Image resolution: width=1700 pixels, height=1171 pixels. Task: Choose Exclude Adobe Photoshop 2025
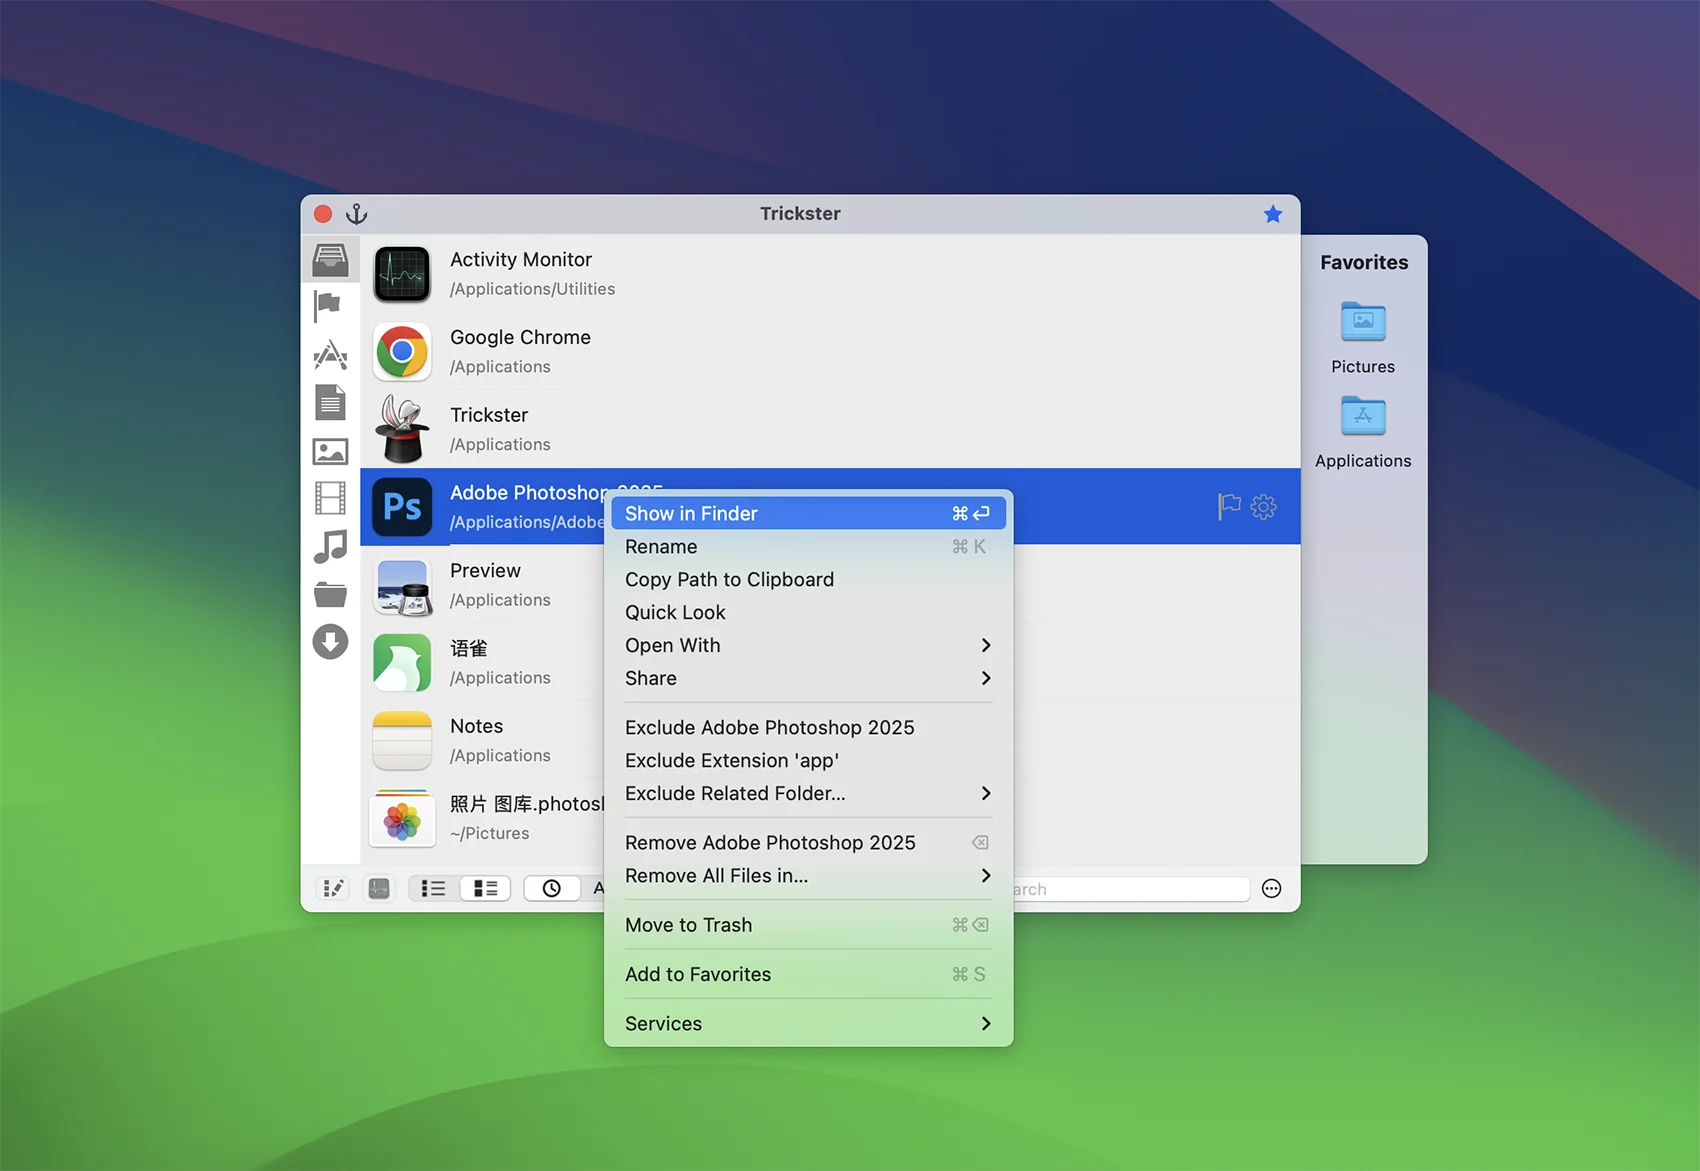(808, 727)
